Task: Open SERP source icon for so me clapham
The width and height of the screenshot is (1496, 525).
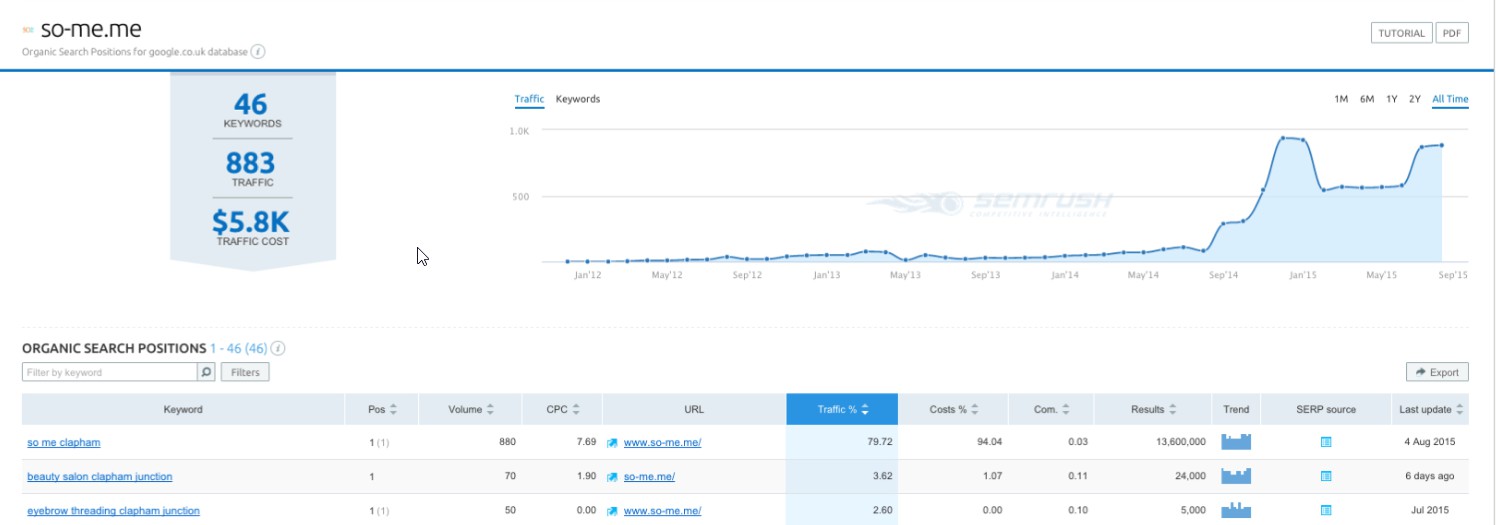Action: coord(1326,442)
